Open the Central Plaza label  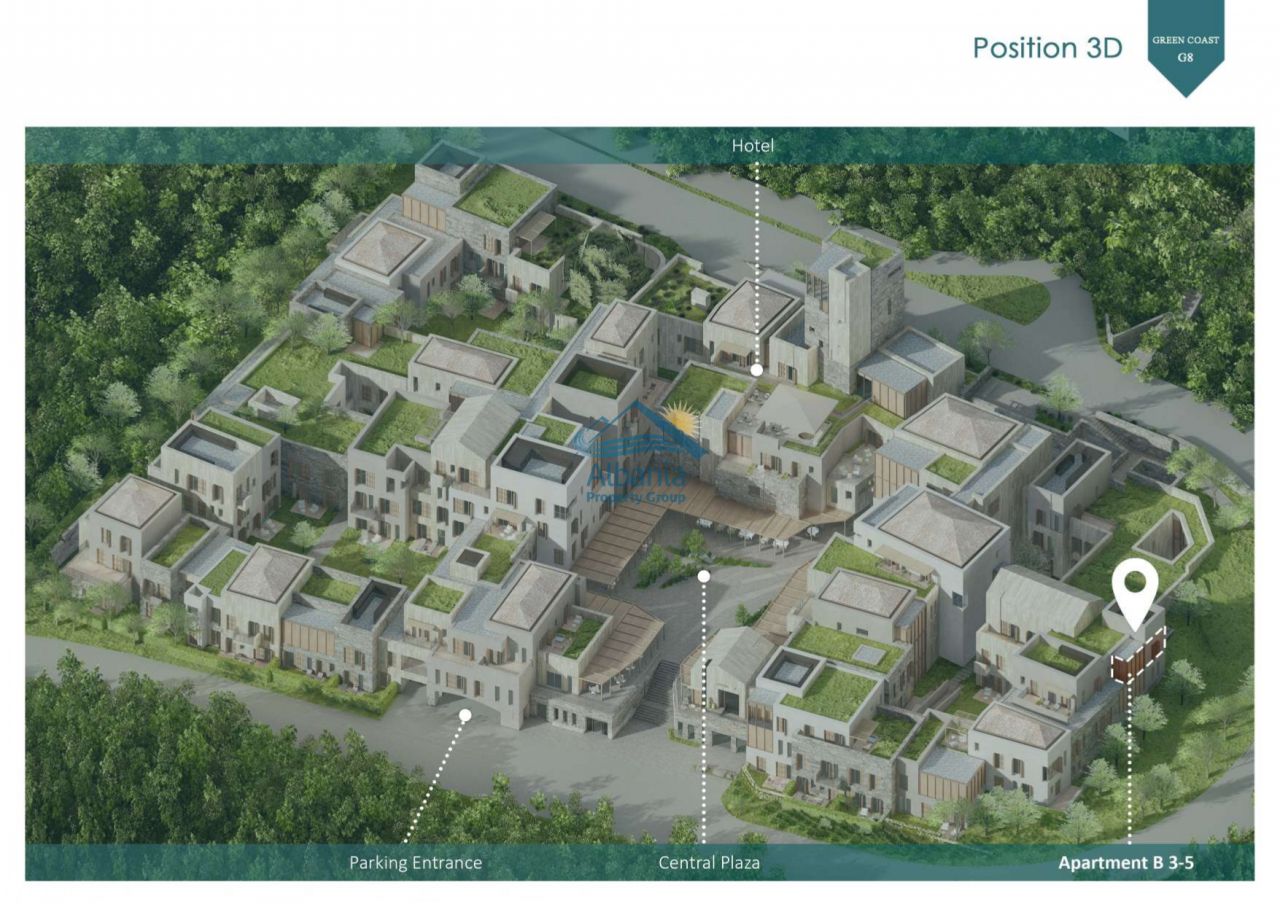[x=709, y=862]
